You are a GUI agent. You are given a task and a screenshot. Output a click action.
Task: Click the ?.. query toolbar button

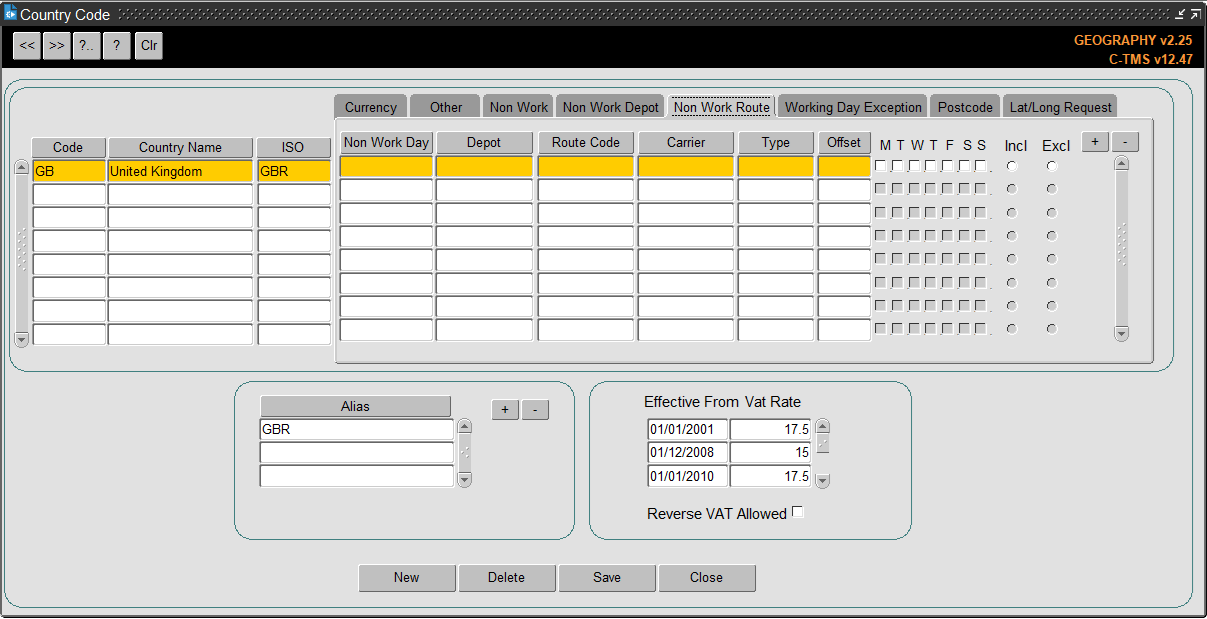[x=87, y=46]
